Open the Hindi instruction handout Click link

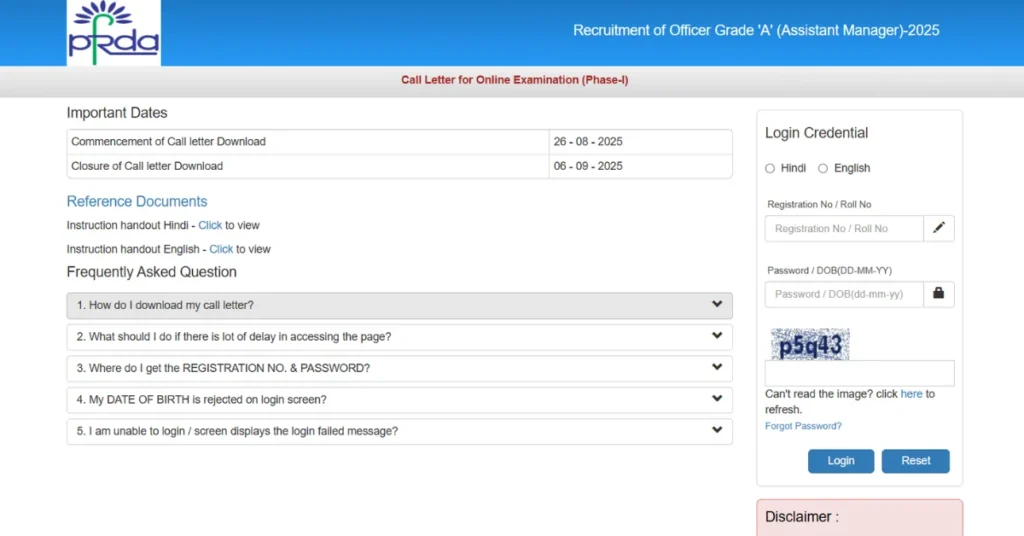pyautogui.click(x=210, y=225)
